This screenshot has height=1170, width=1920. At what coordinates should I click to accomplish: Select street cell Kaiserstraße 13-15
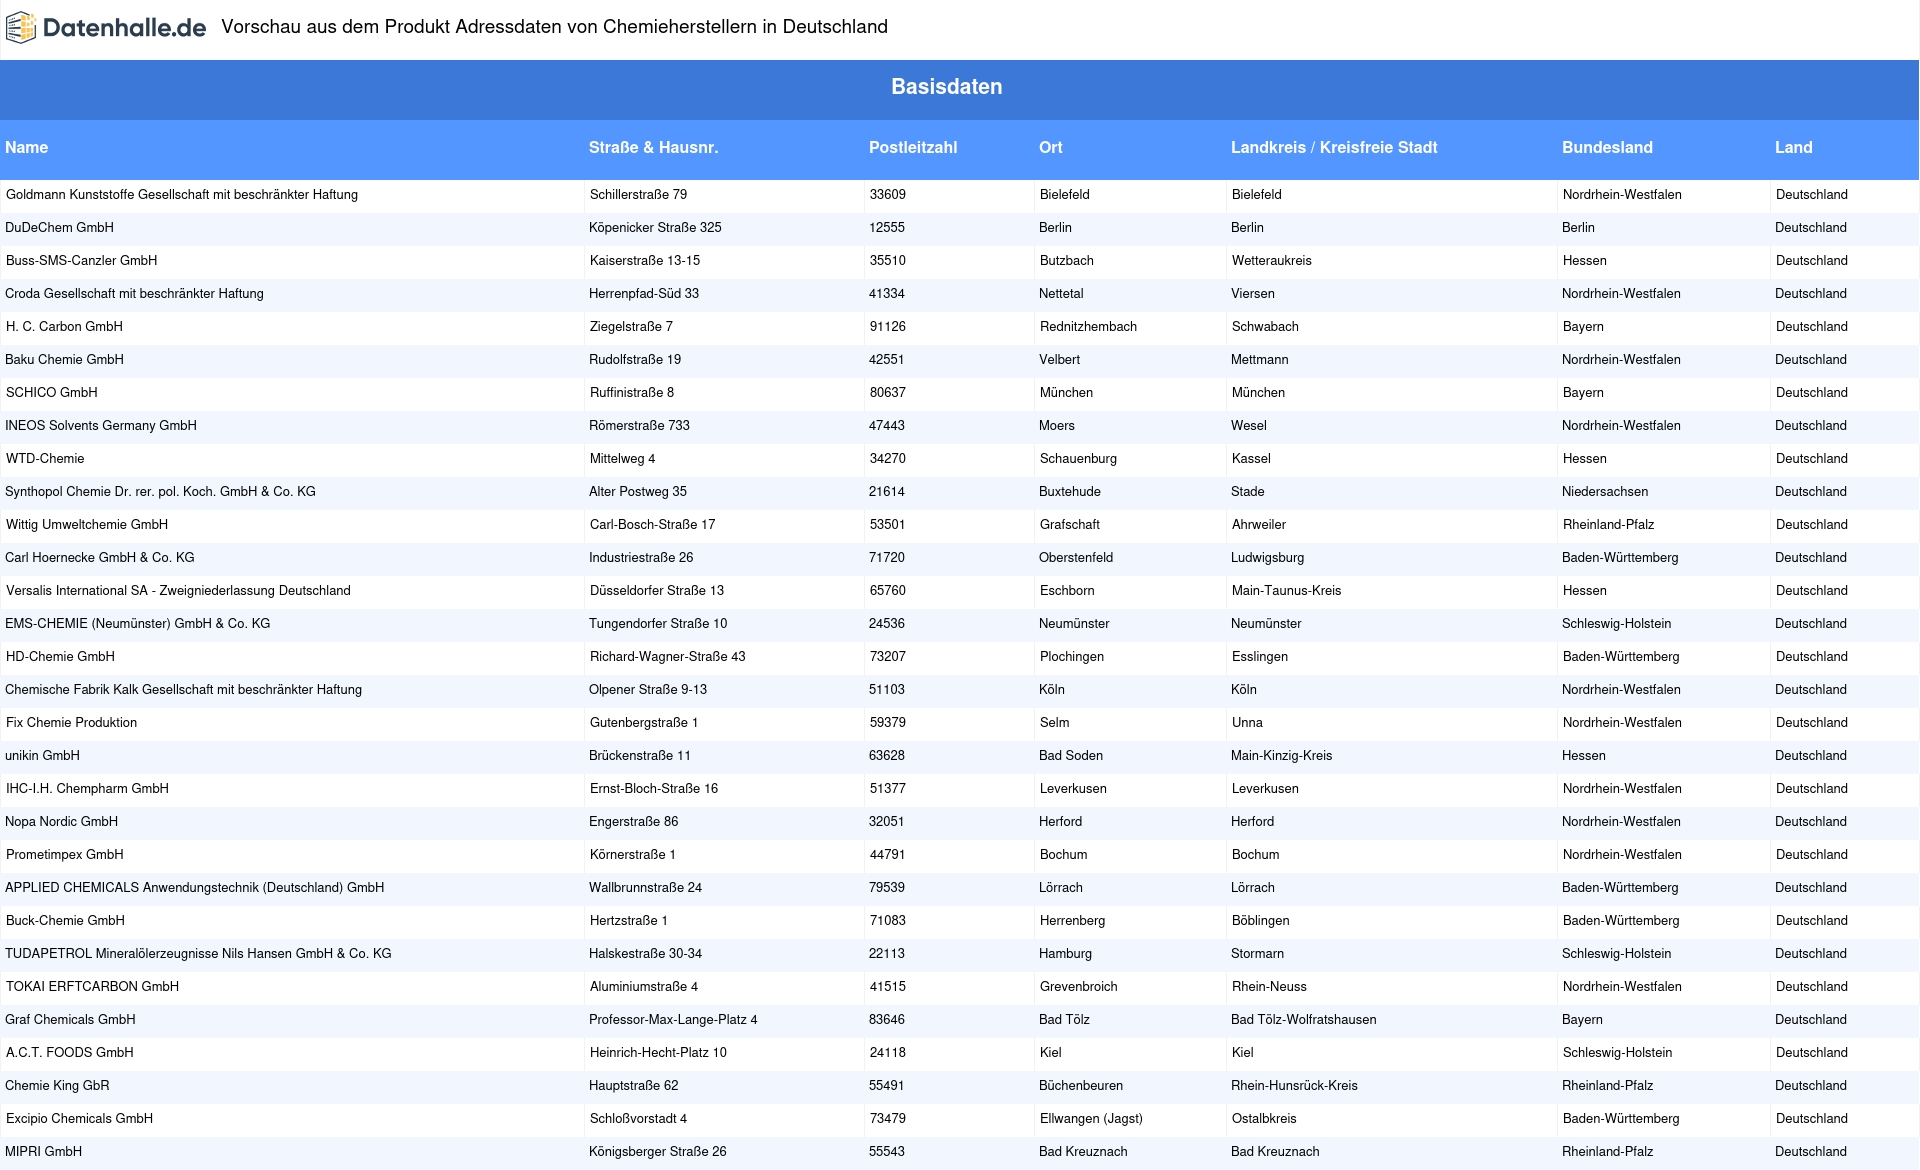[645, 261]
